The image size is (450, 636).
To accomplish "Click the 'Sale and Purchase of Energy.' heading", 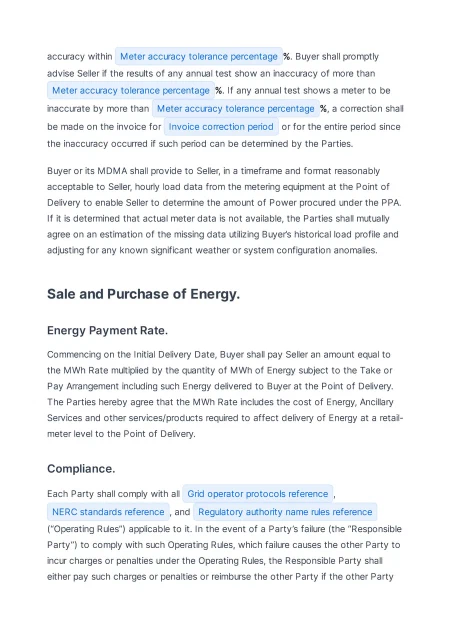I will click(143, 294).
